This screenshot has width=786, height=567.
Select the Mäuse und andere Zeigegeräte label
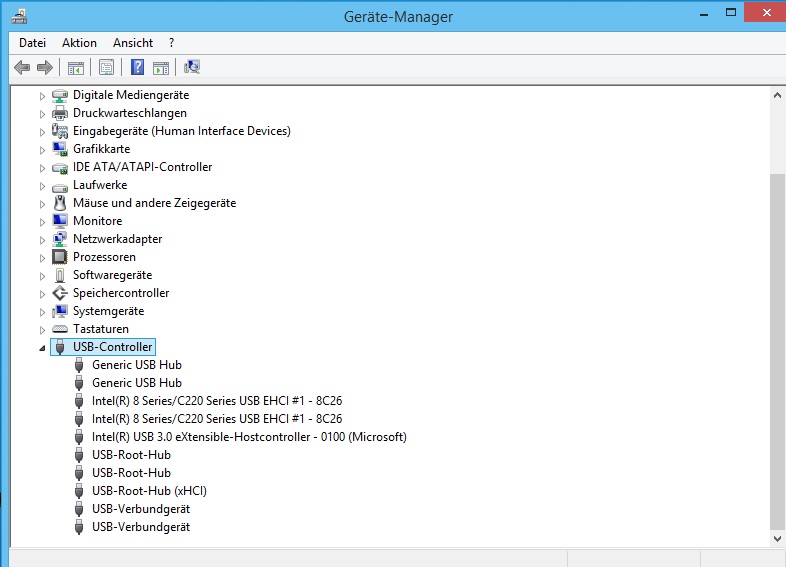[x=154, y=203]
